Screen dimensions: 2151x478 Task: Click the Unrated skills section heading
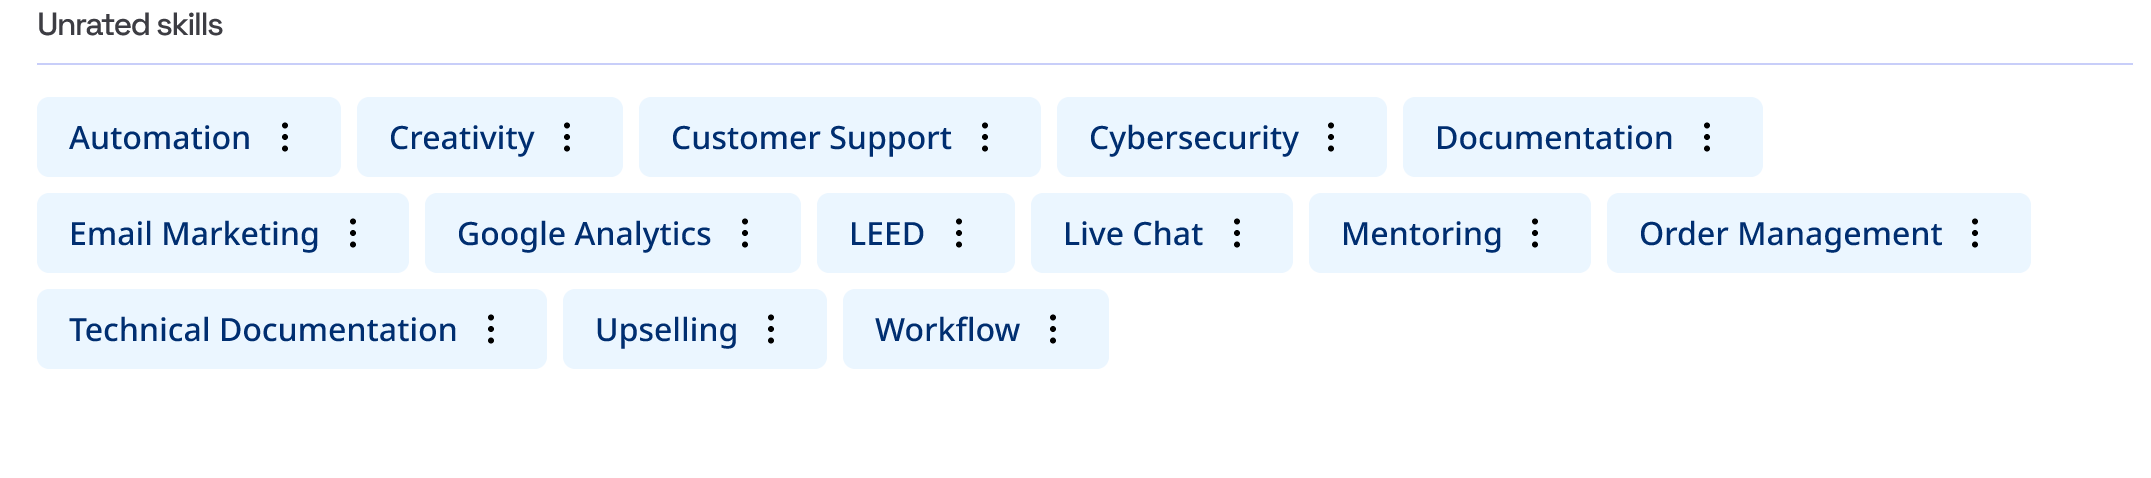[x=130, y=25]
